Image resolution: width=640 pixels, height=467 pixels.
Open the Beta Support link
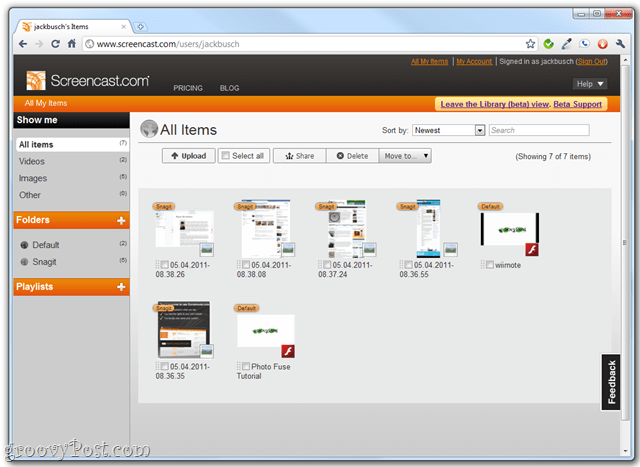coord(578,104)
